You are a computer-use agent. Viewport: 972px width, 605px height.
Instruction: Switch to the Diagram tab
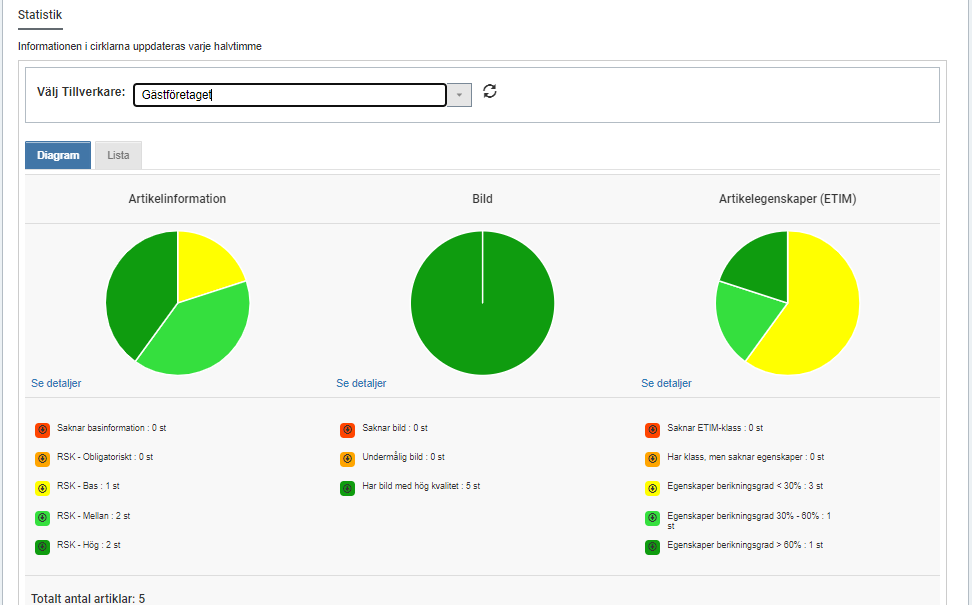(58, 155)
